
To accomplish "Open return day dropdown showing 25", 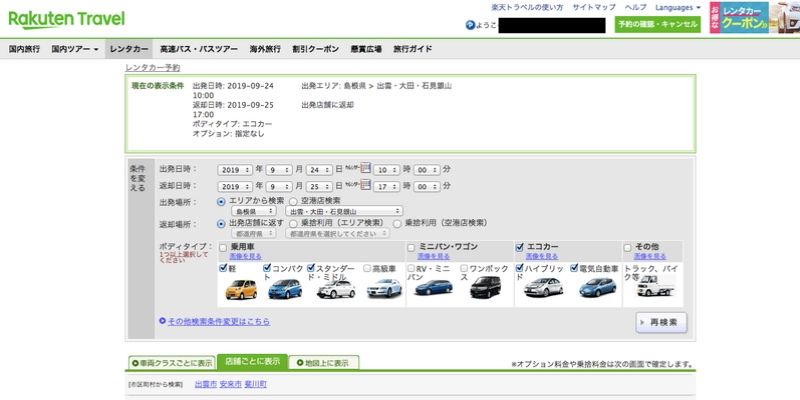I will point(319,187).
